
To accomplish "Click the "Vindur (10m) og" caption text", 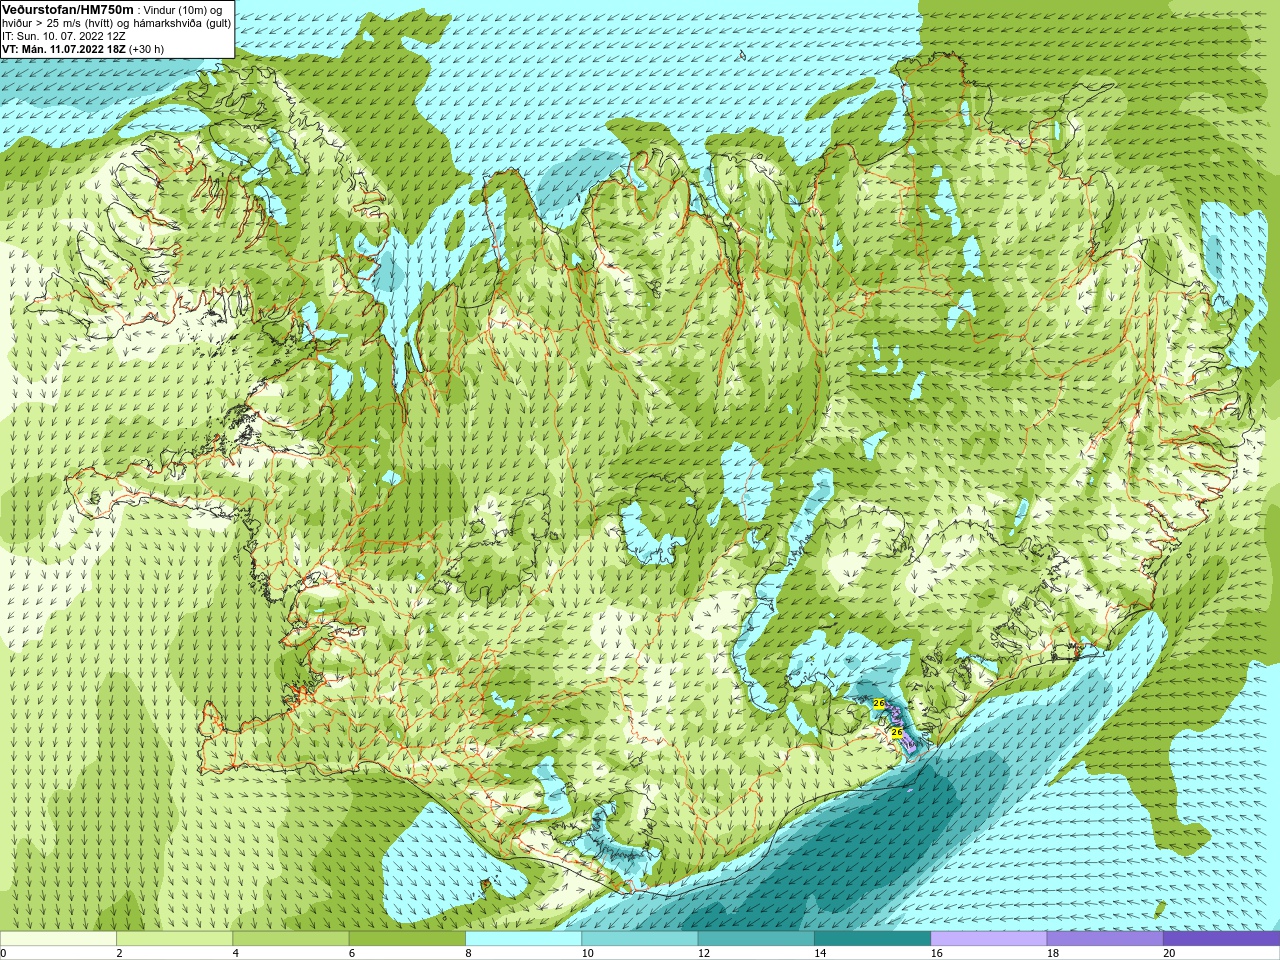I will (x=184, y=10).
